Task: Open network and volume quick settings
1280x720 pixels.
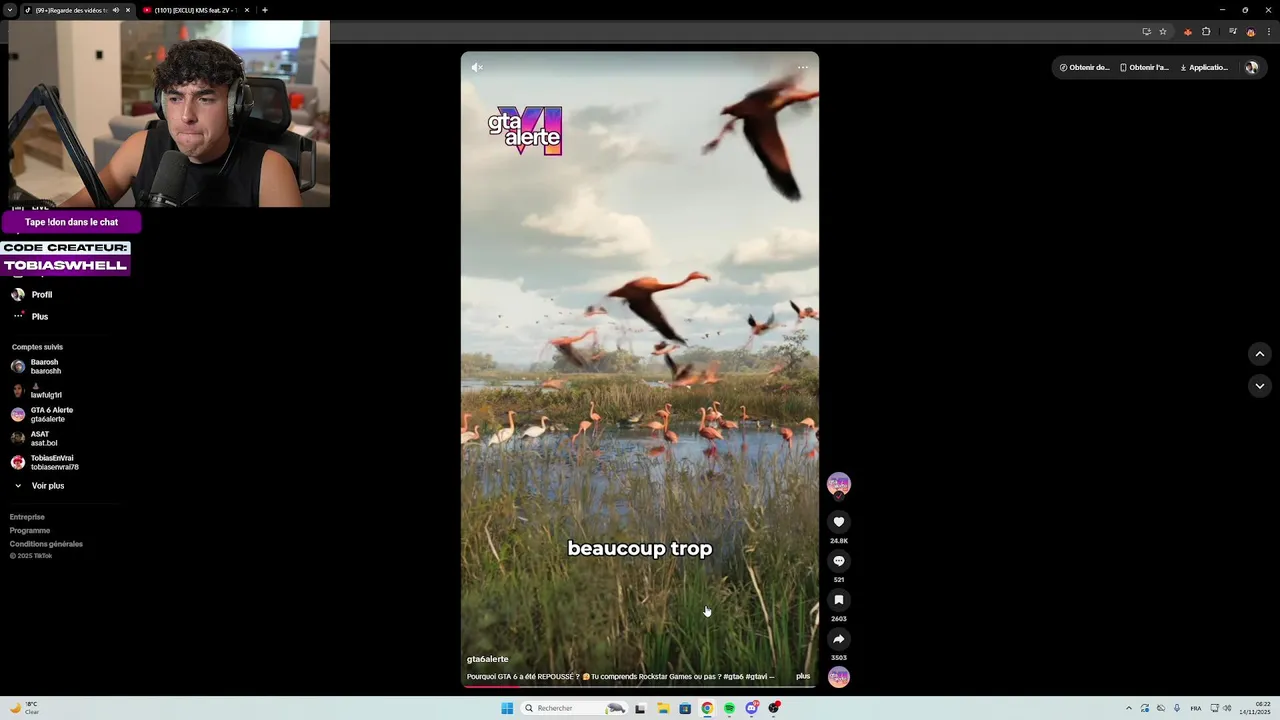Action: click(1221, 708)
